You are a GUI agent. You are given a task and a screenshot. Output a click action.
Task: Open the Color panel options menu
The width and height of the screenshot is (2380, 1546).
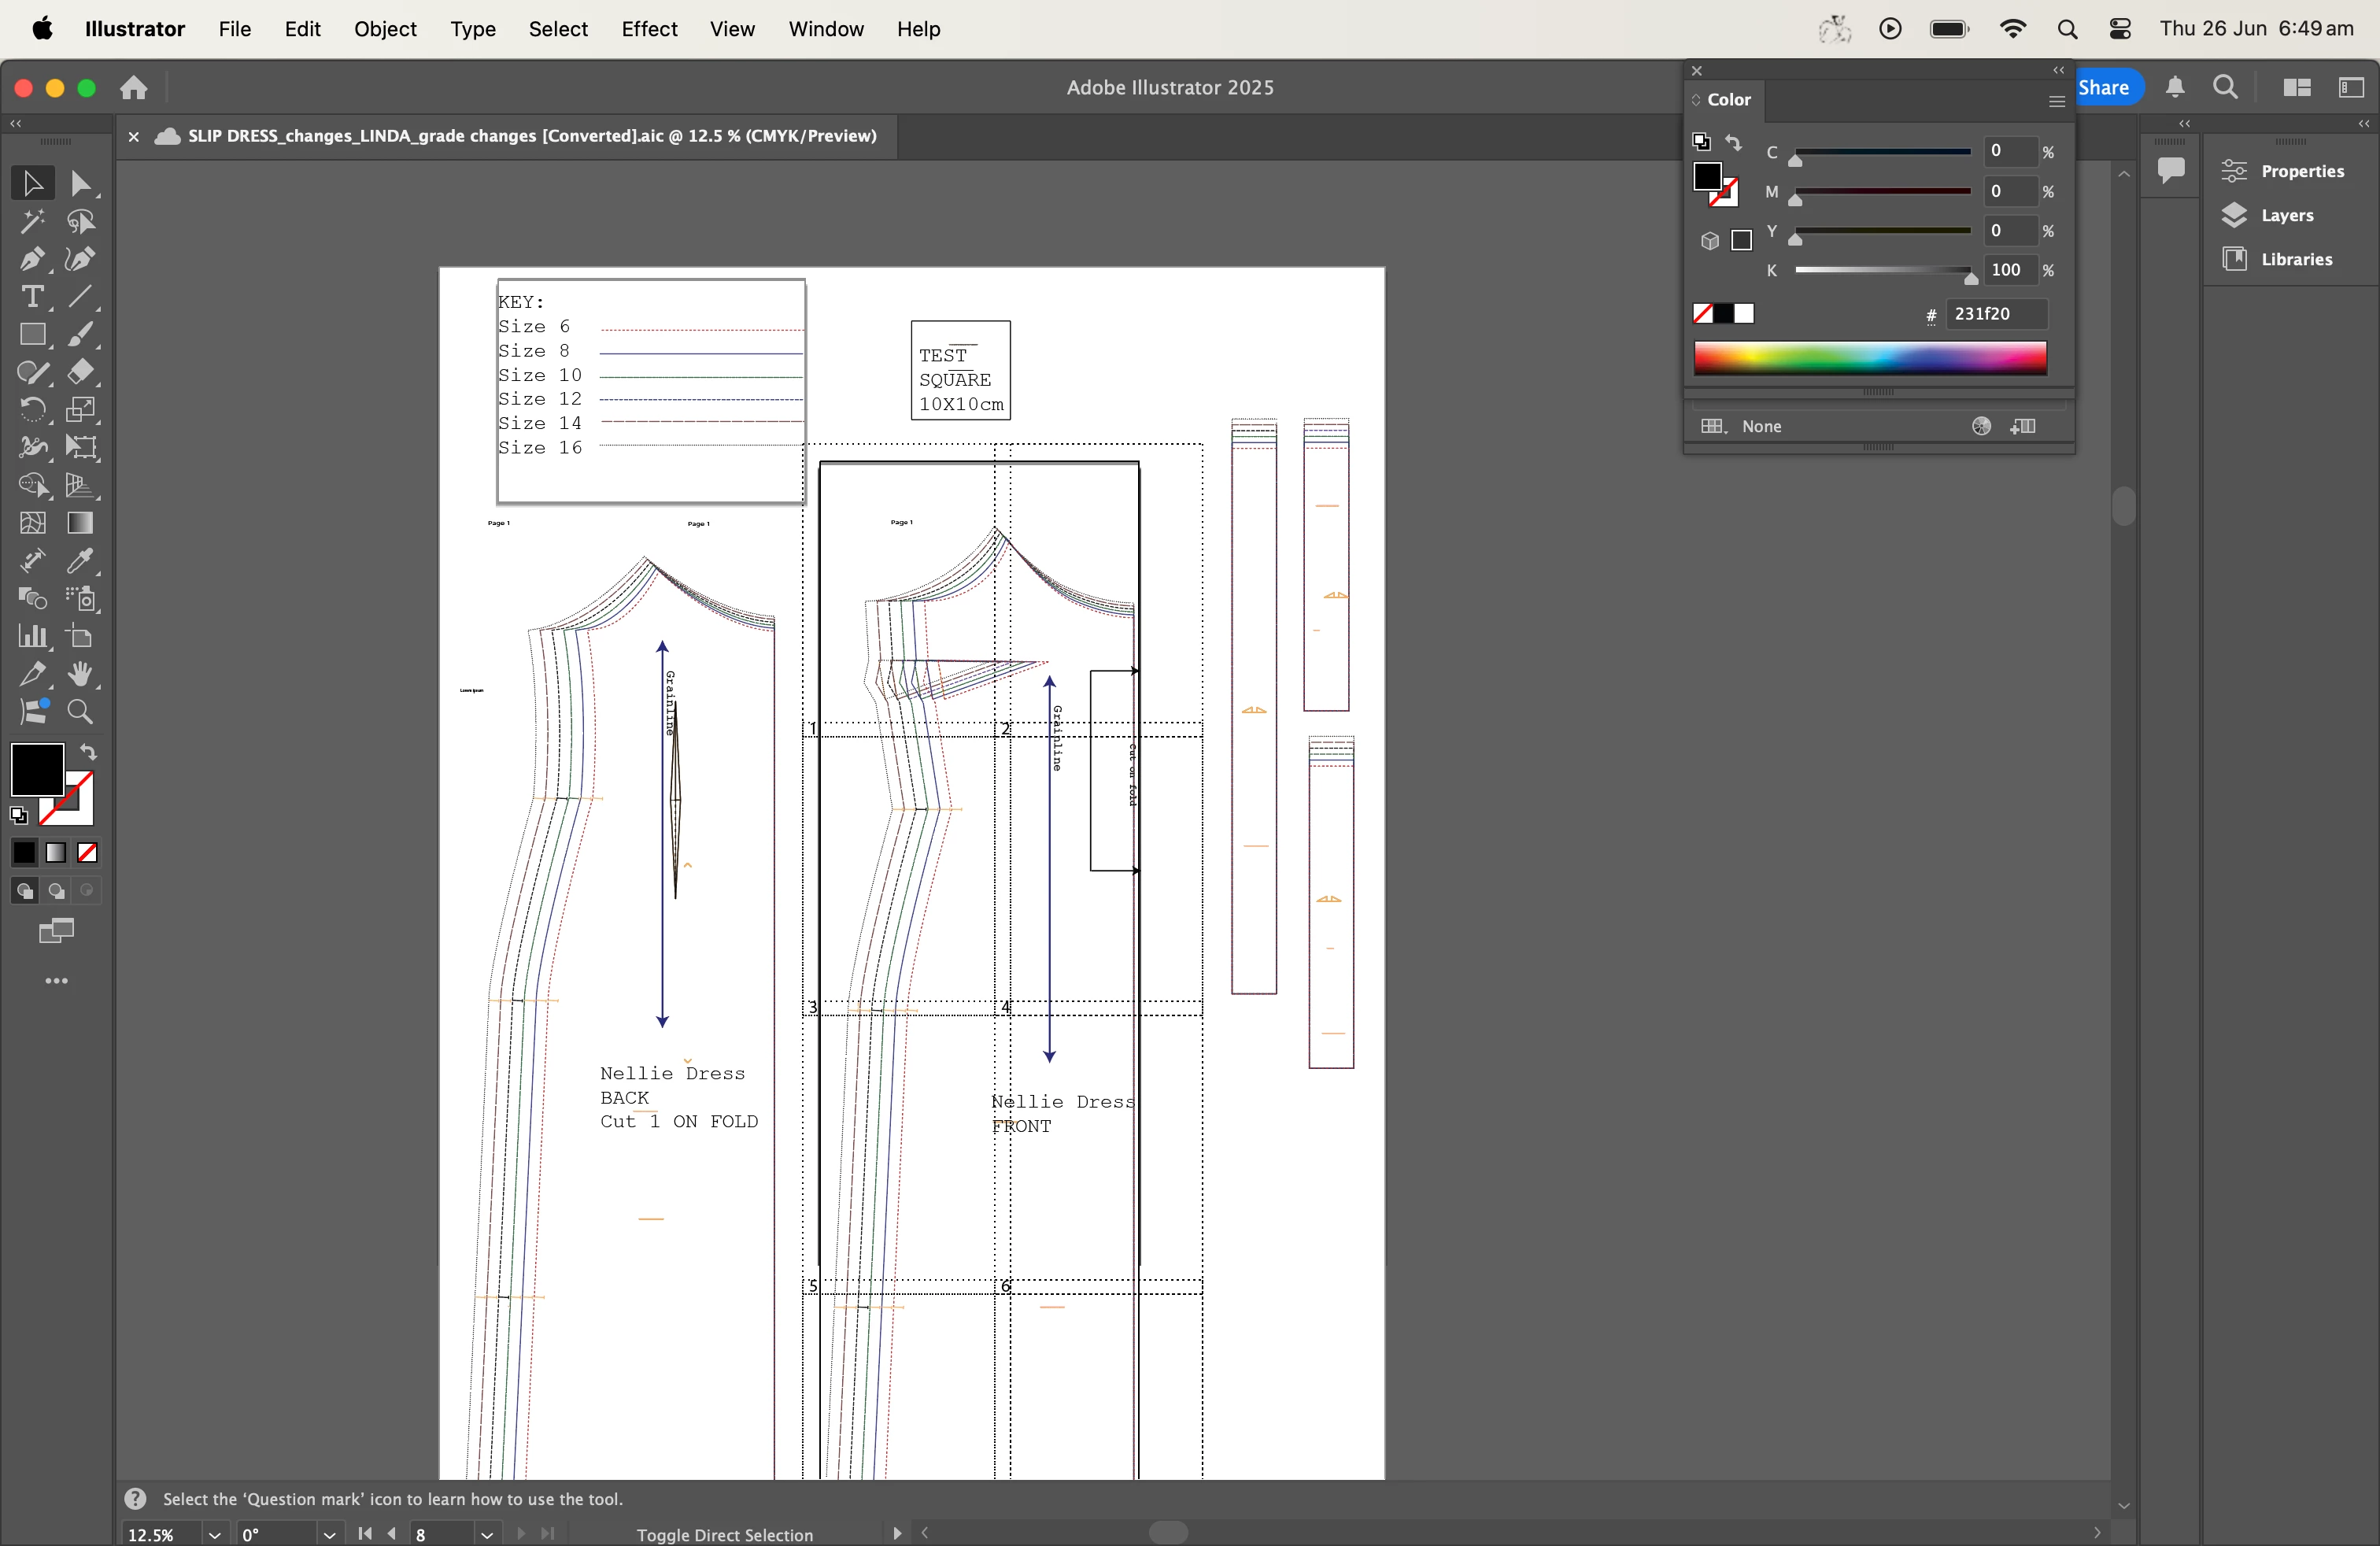coord(2056,101)
